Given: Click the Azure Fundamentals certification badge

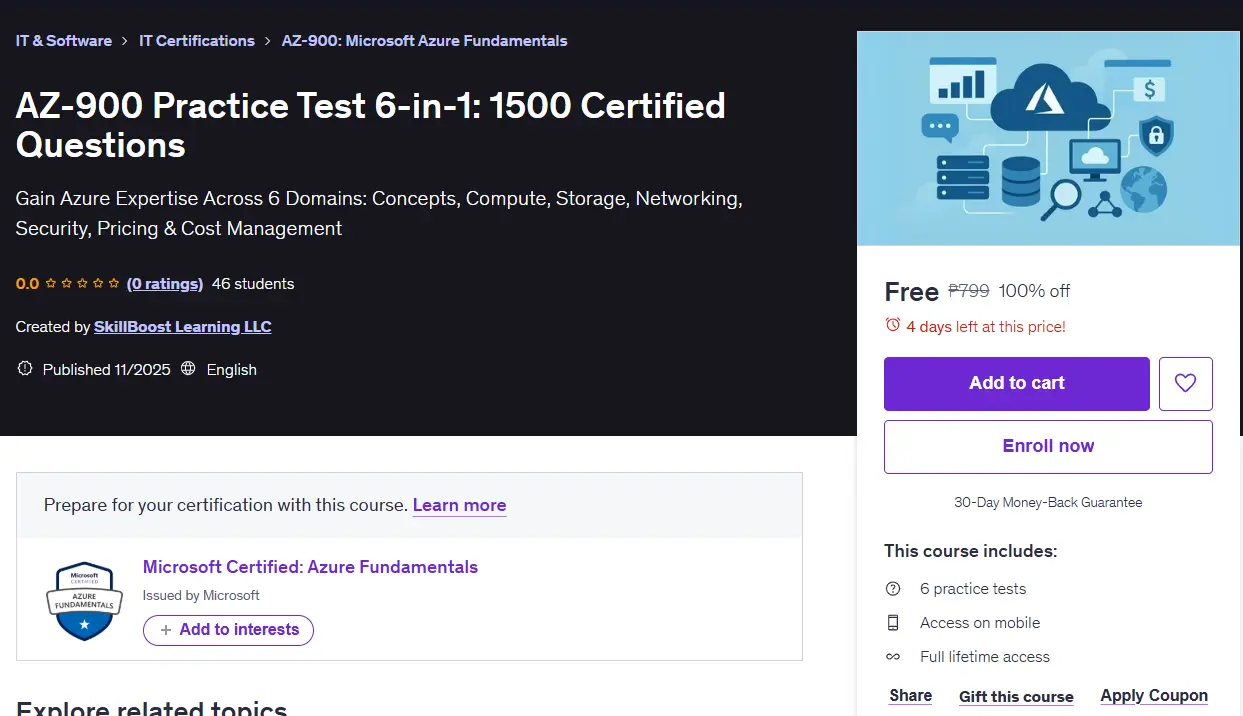Looking at the screenshot, I should (84, 600).
